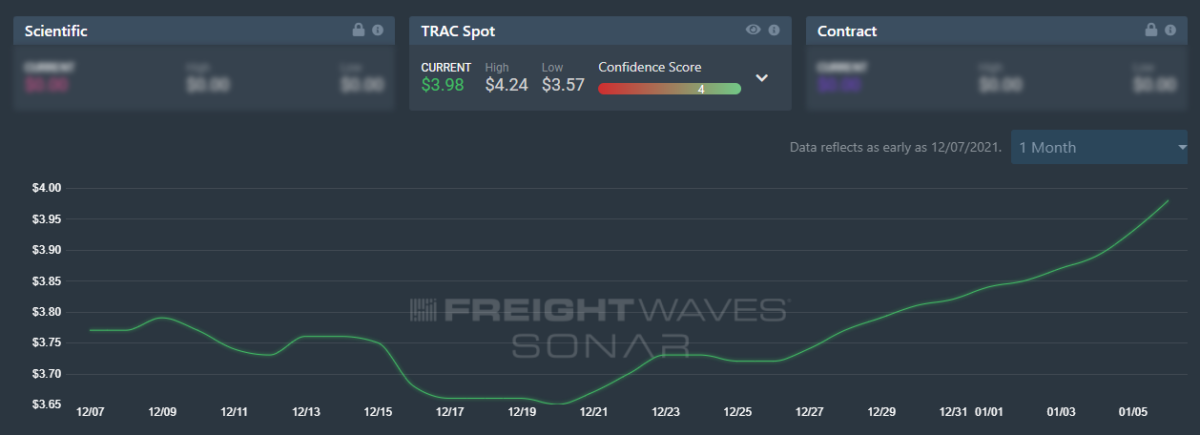1200x435 pixels.
Task: Click the Confidence Score gradient bar
Action: pos(669,89)
